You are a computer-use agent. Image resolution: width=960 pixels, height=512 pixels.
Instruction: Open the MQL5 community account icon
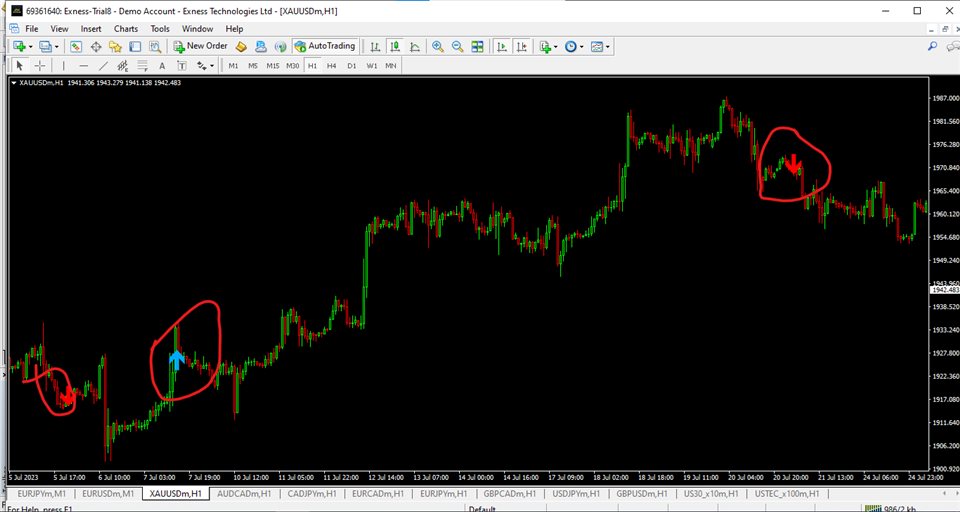[261, 47]
